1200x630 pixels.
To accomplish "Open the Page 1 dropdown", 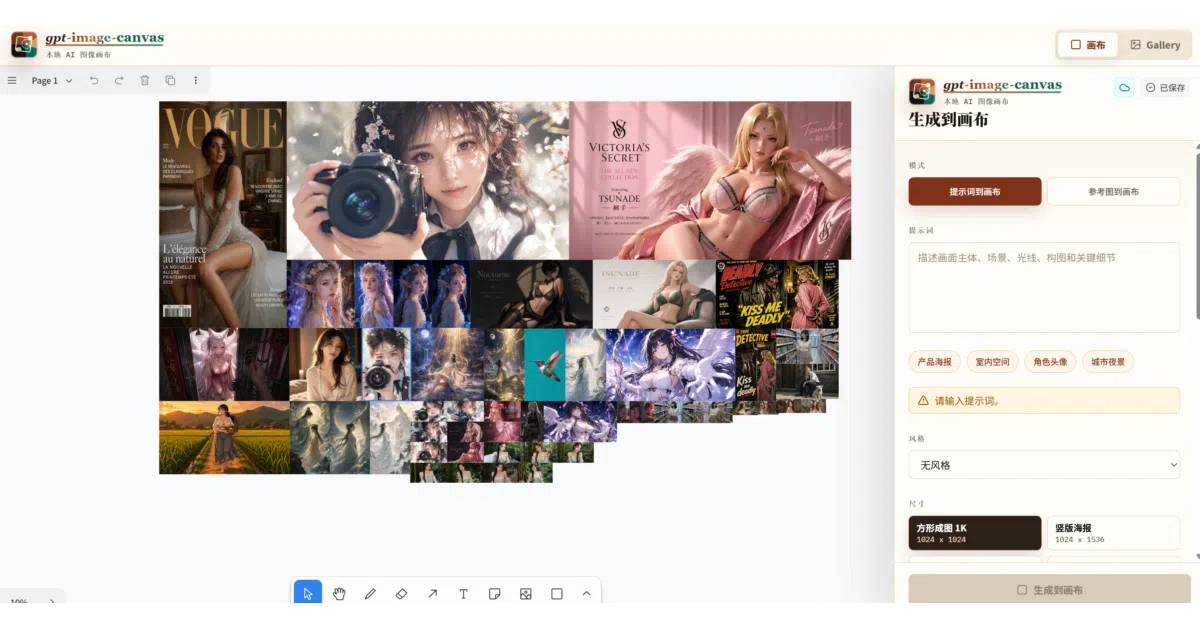I will 52,80.
